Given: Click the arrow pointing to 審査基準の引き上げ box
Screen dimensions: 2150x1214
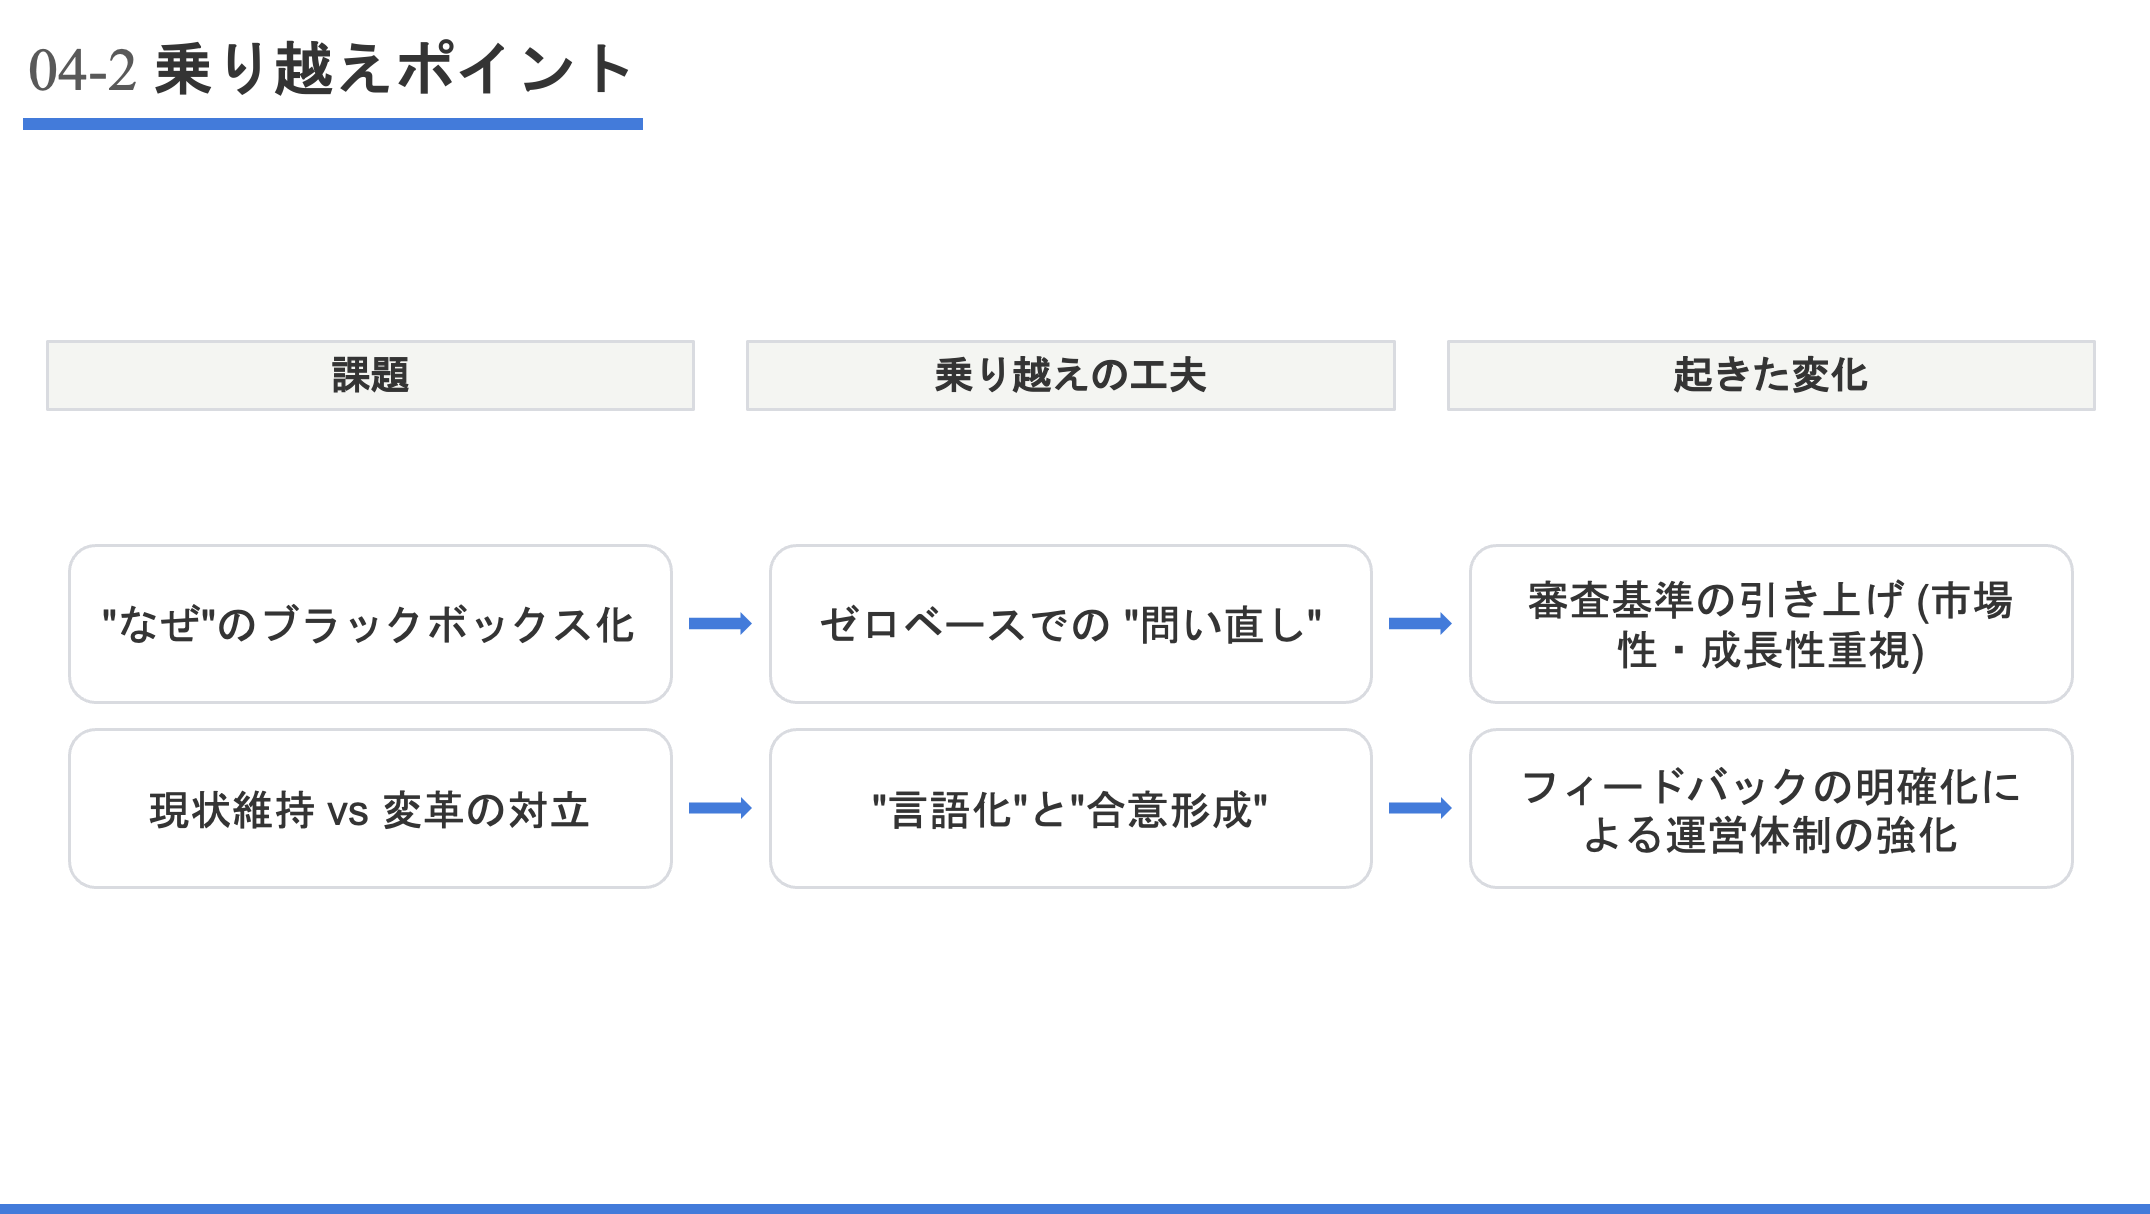Looking at the screenshot, I should tap(1420, 624).
